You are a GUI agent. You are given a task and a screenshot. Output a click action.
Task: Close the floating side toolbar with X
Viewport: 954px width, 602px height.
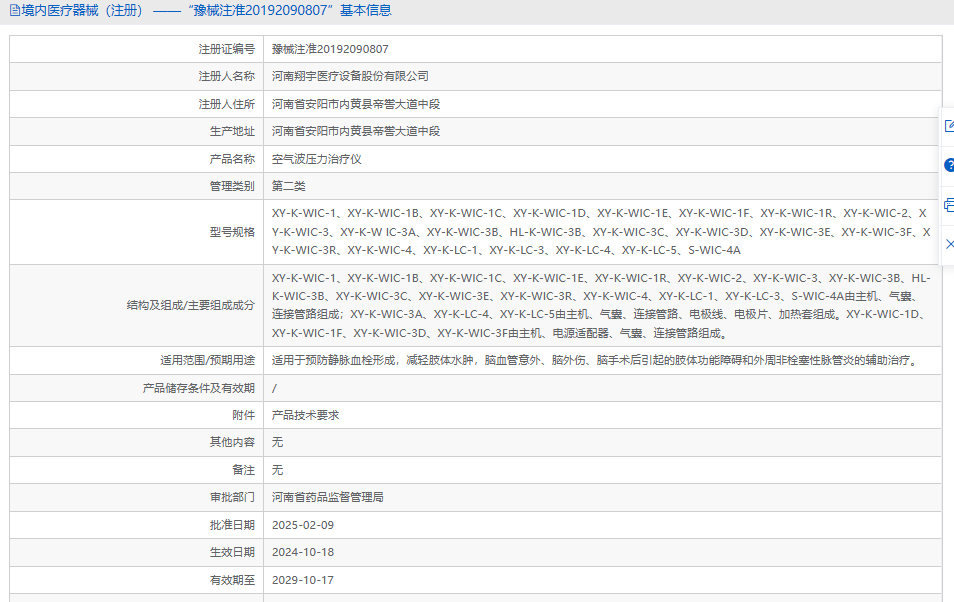pyautogui.click(x=950, y=244)
